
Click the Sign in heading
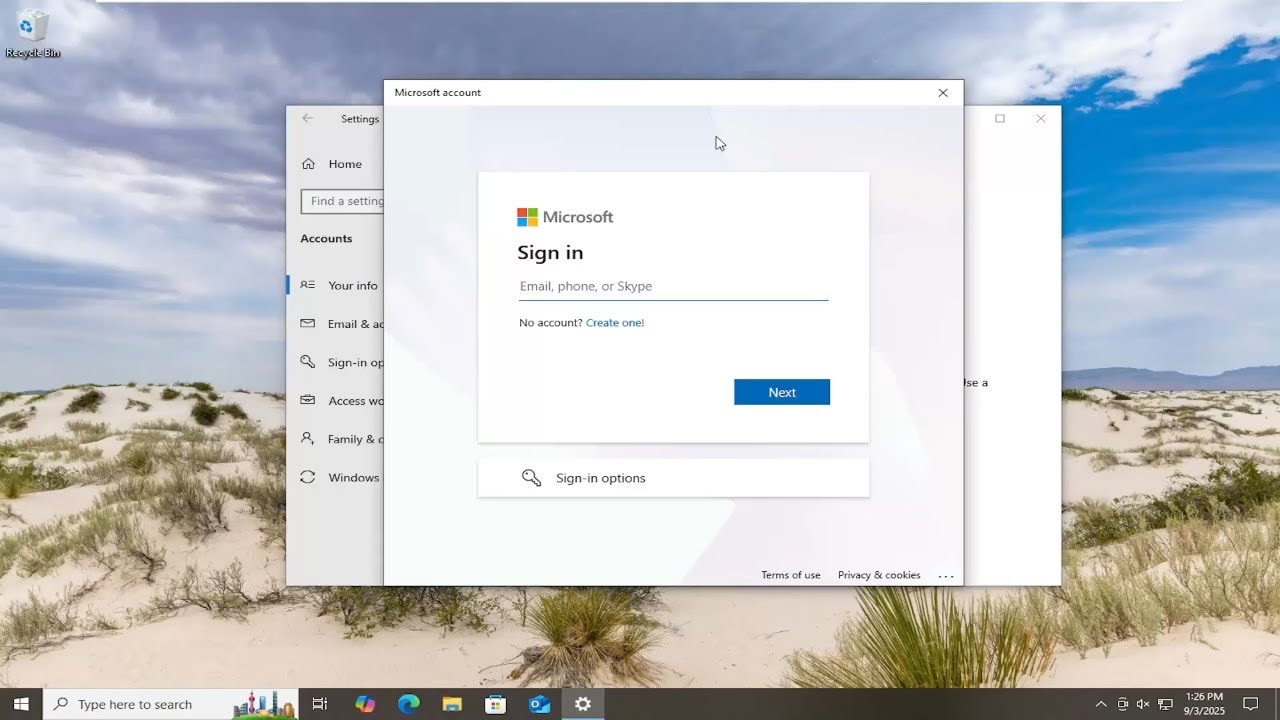tap(550, 253)
